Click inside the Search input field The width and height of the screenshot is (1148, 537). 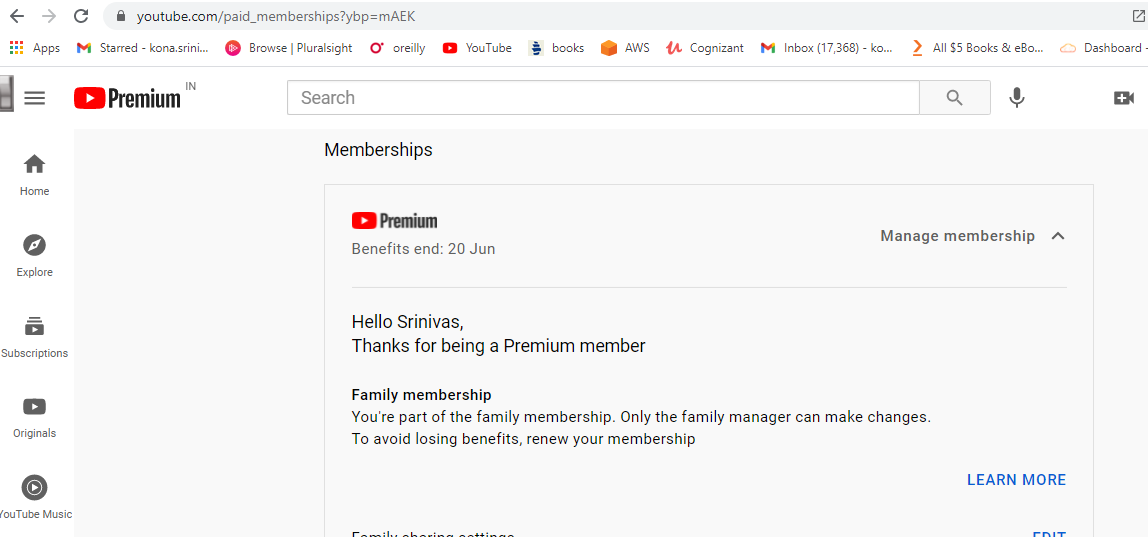(x=602, y=98)
